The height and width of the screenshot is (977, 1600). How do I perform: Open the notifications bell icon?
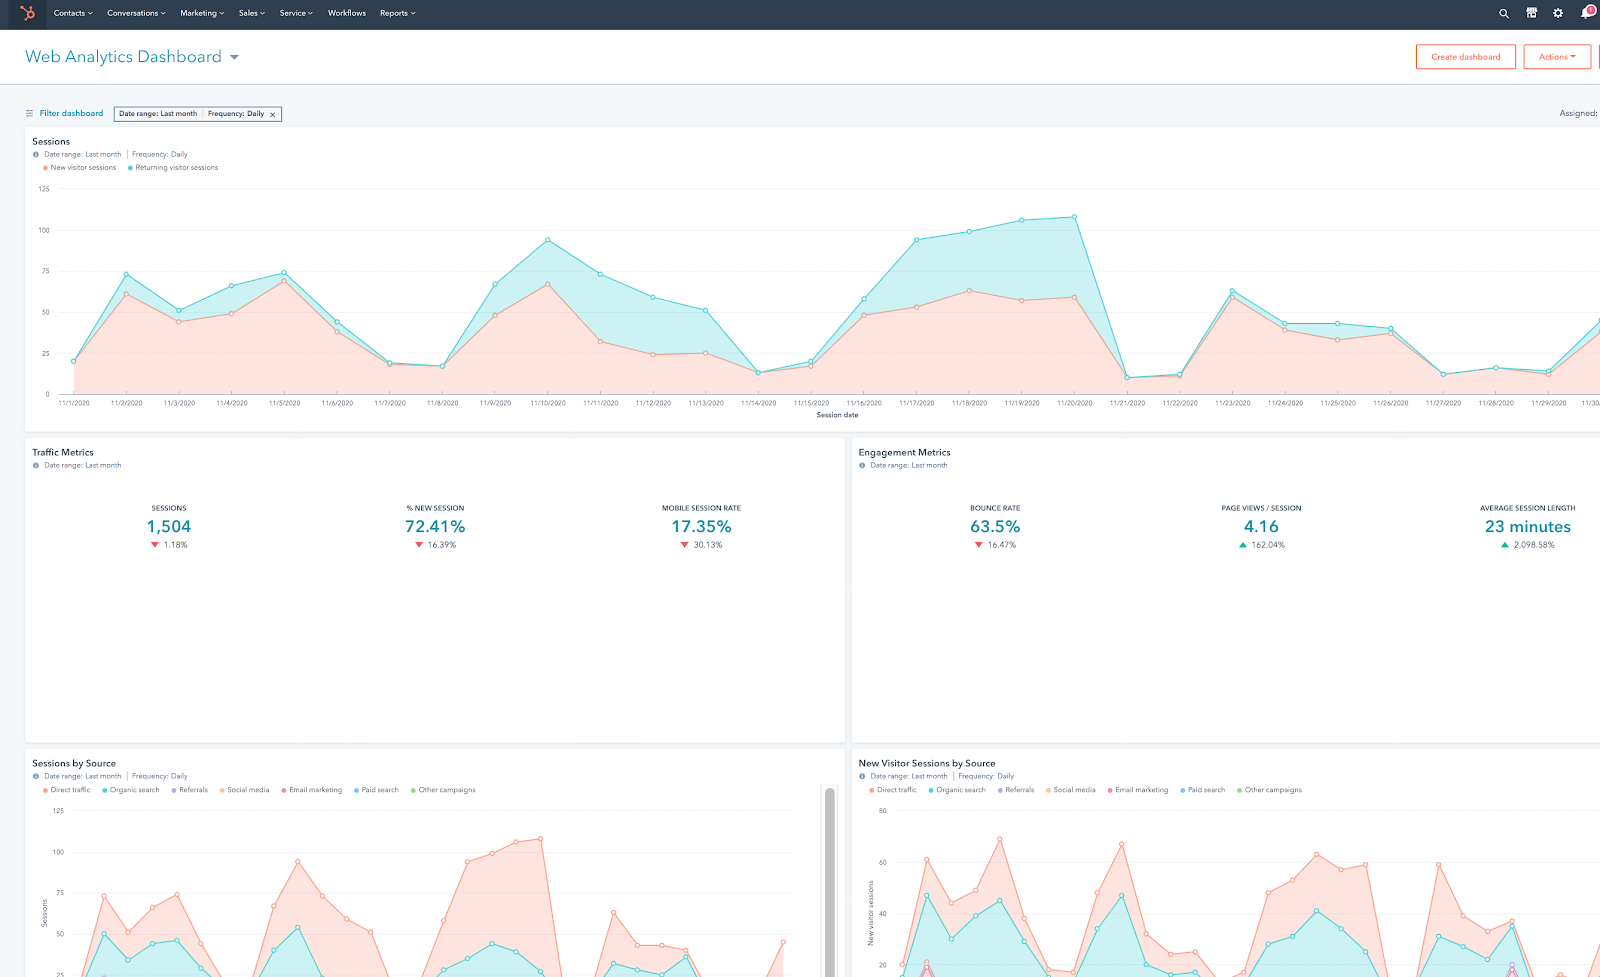coord(1587,13)
